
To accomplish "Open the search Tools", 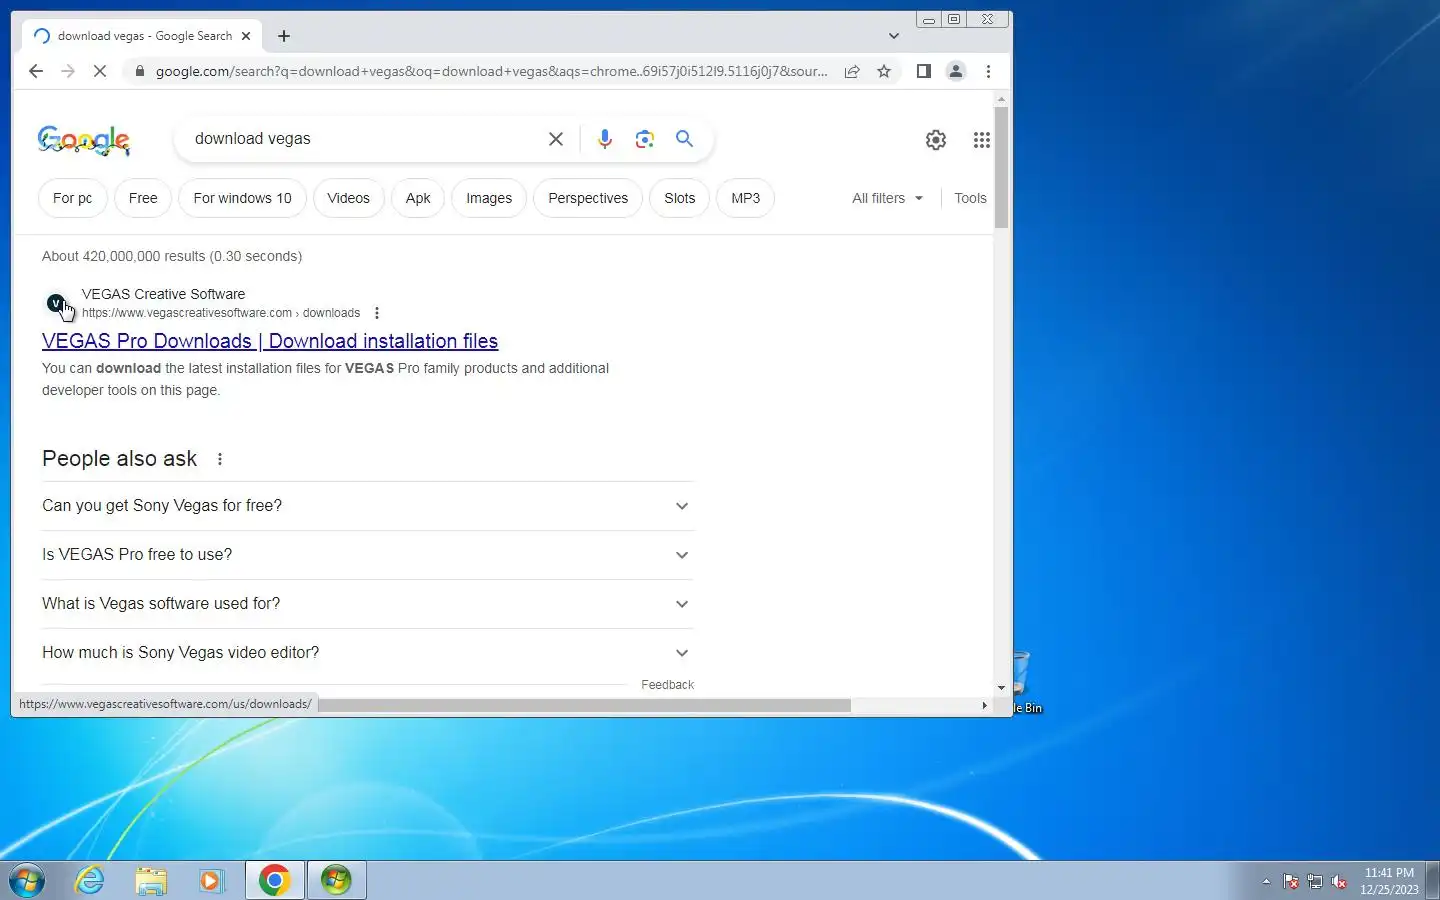I will pyautogui.click(x=970, y=198).
